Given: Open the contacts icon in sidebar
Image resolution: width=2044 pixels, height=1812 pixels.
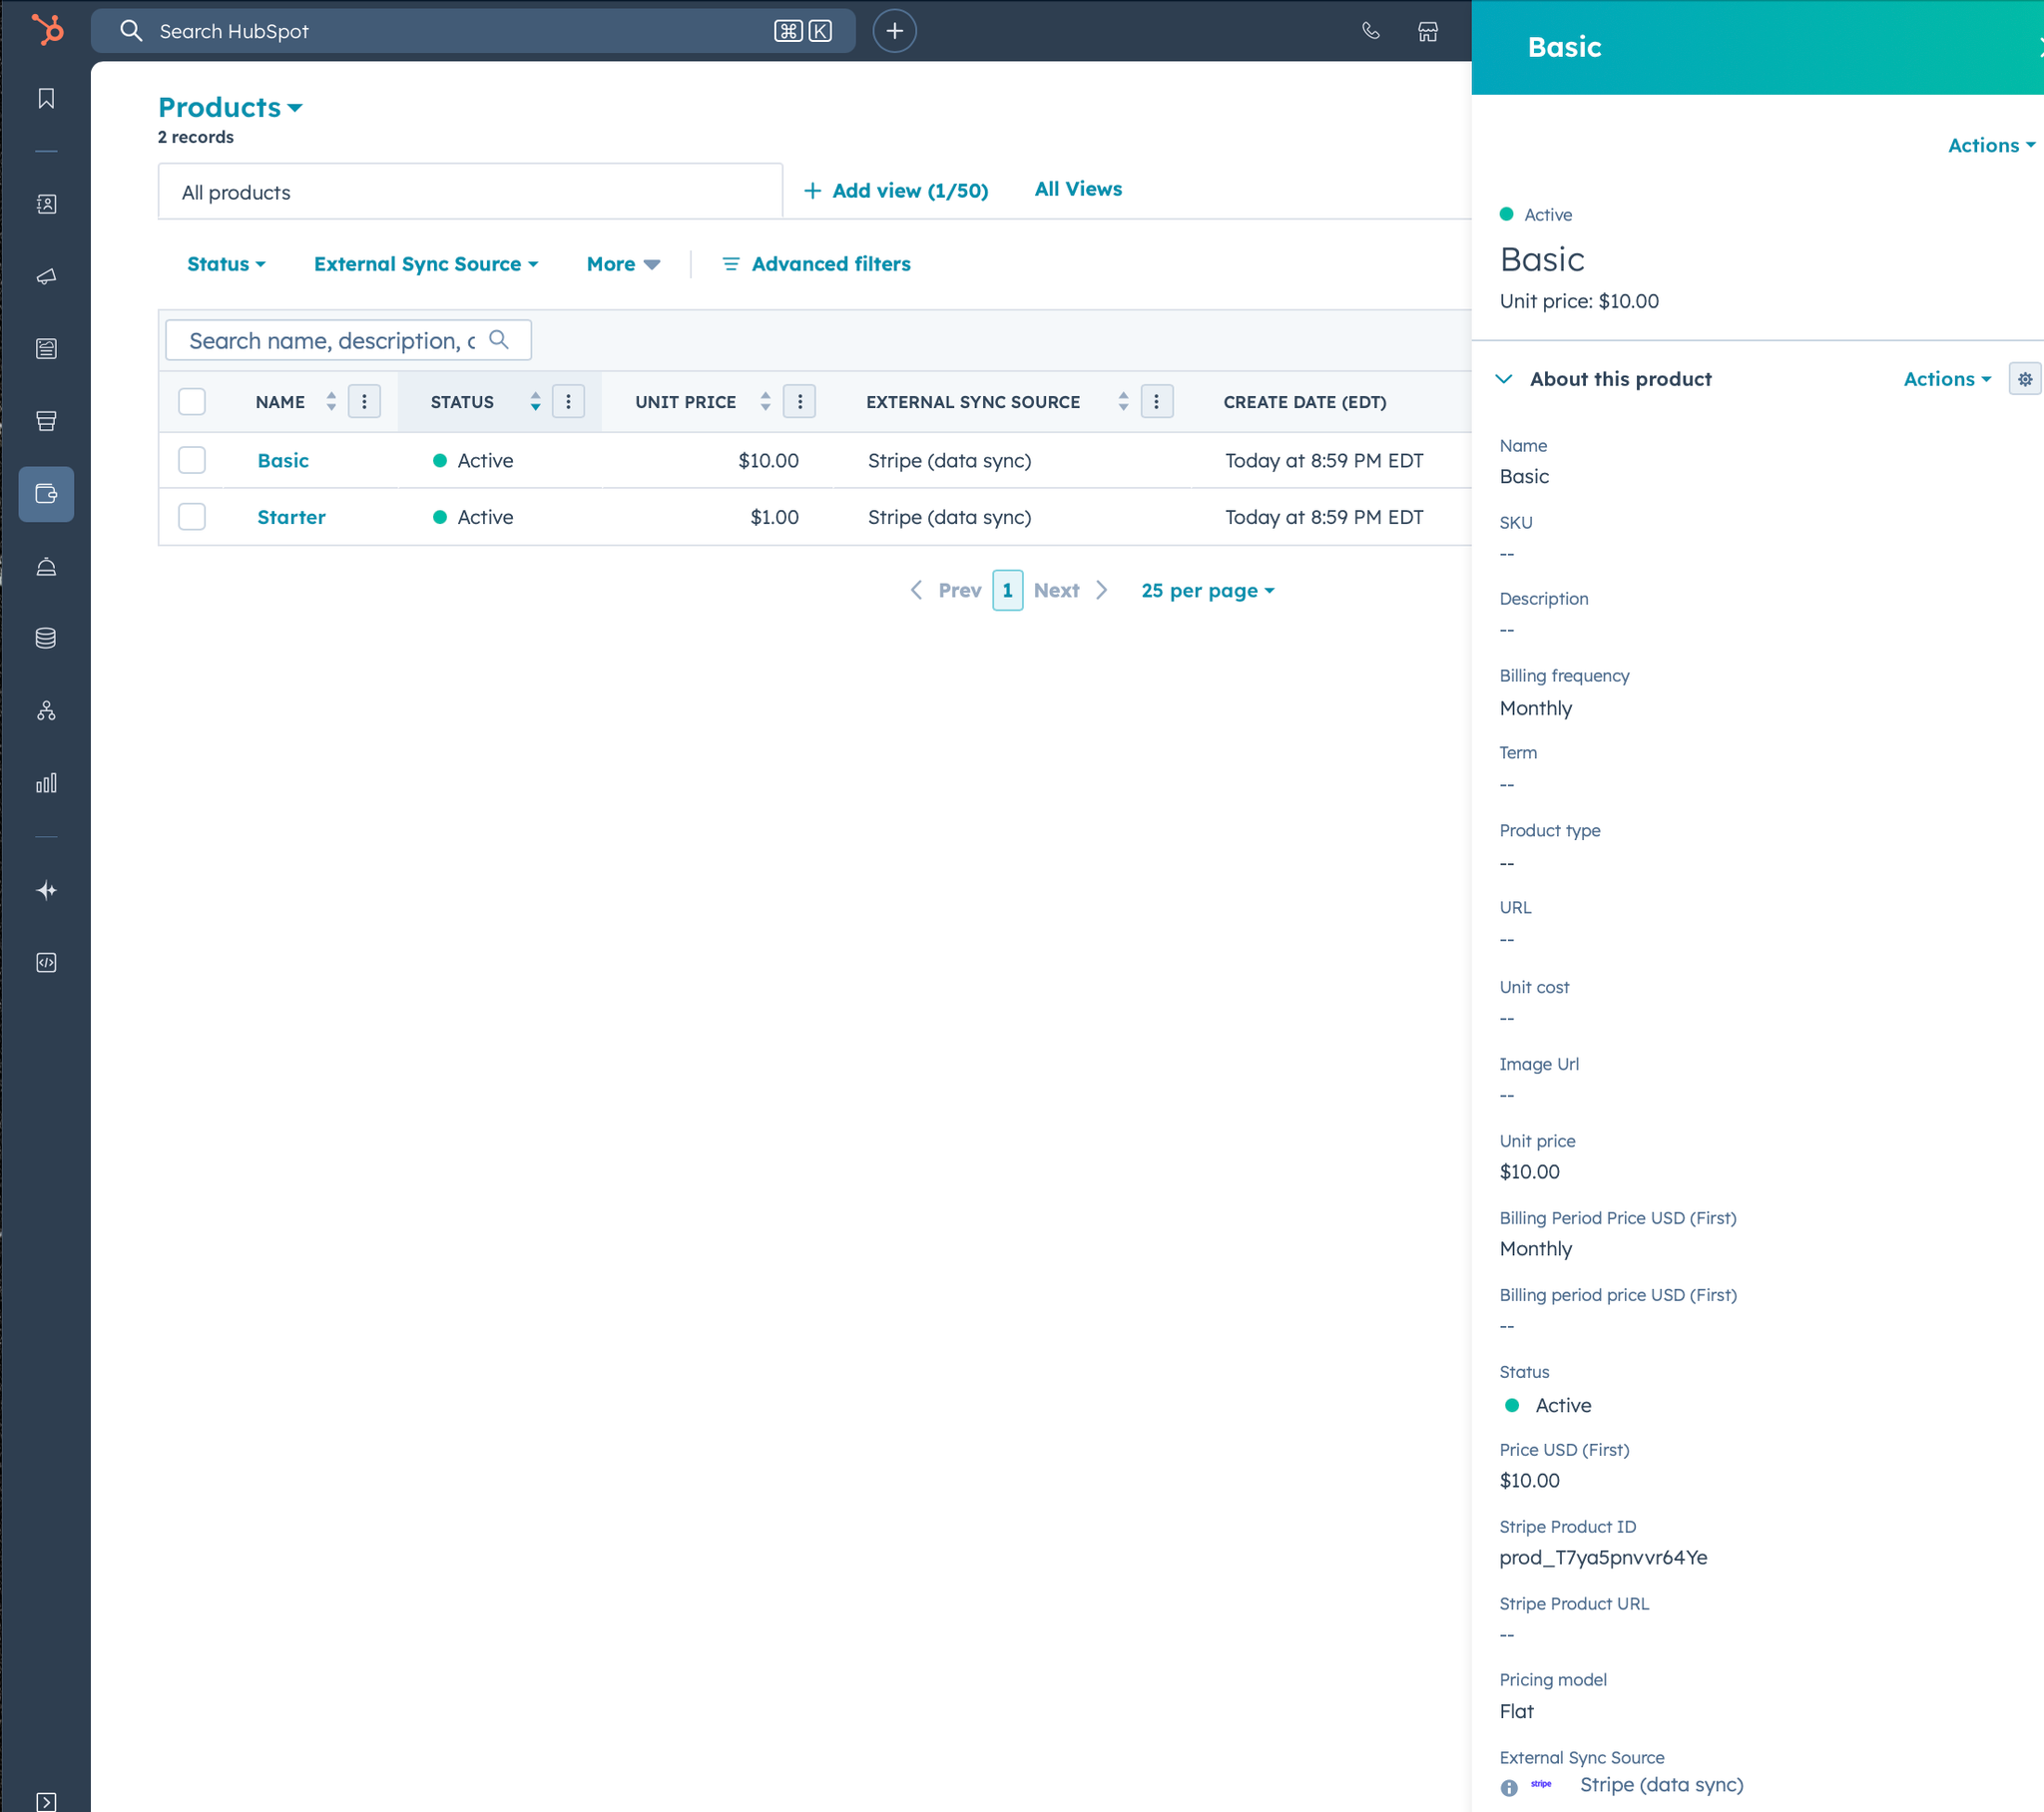Looking at the screenshot, I should coord(46,204).
